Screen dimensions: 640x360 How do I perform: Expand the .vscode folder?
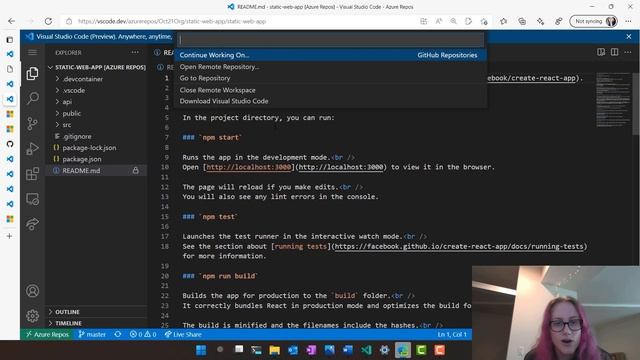(96, 90)
